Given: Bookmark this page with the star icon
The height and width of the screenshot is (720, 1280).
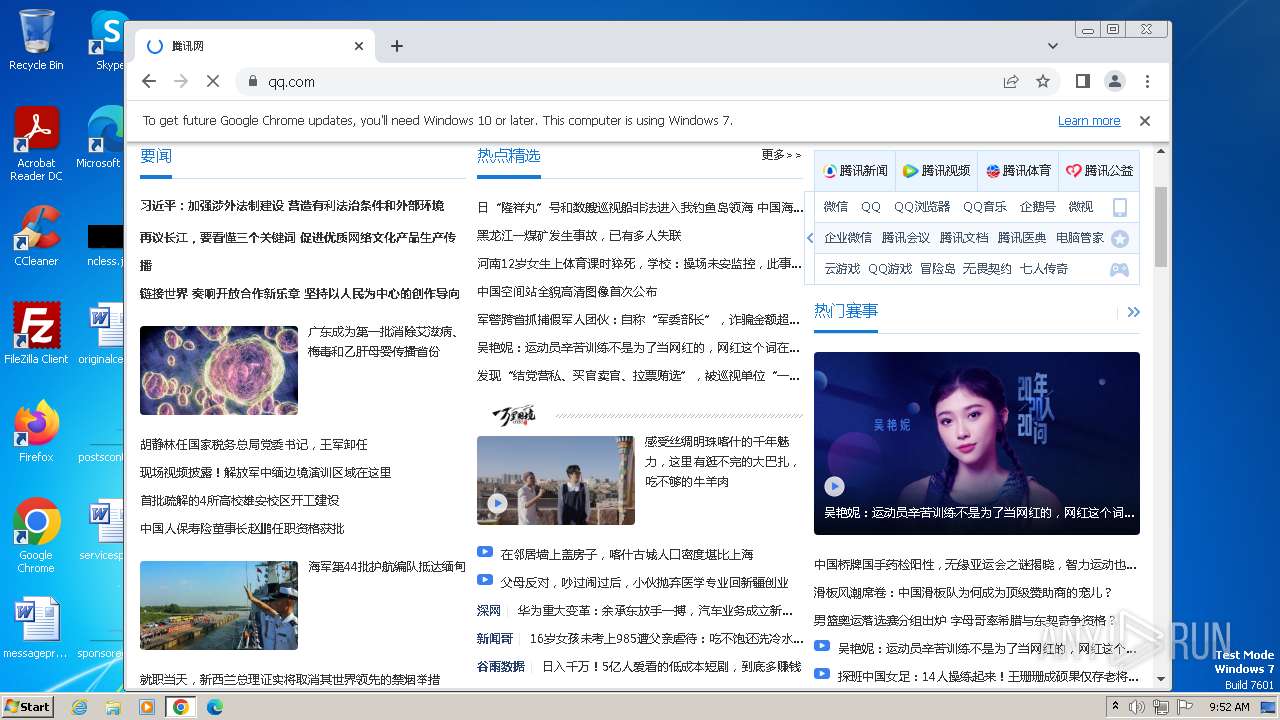Looking at the screenshot, I should click(1043, 81).
